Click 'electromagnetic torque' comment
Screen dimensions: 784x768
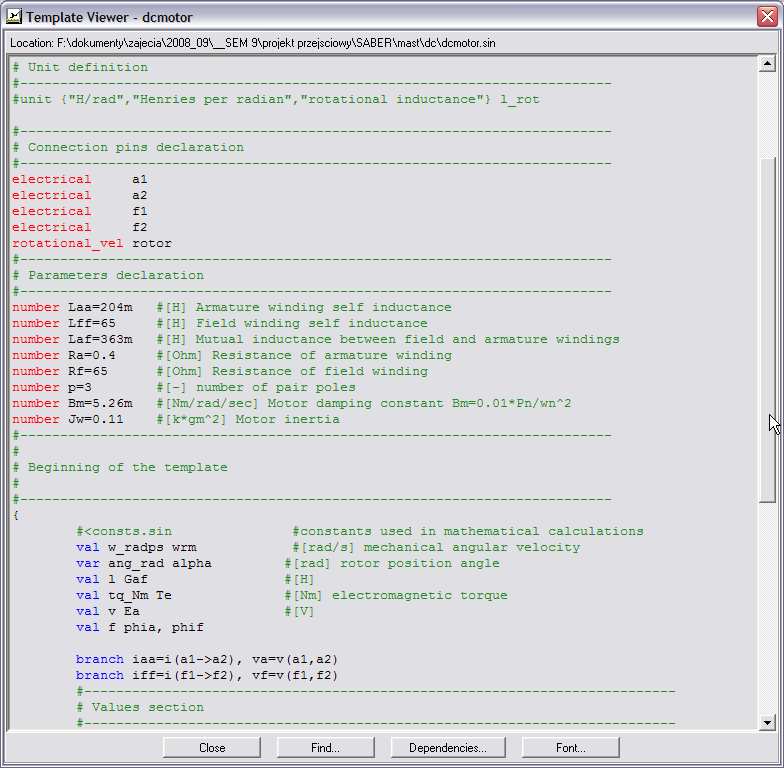coord(420,595)
